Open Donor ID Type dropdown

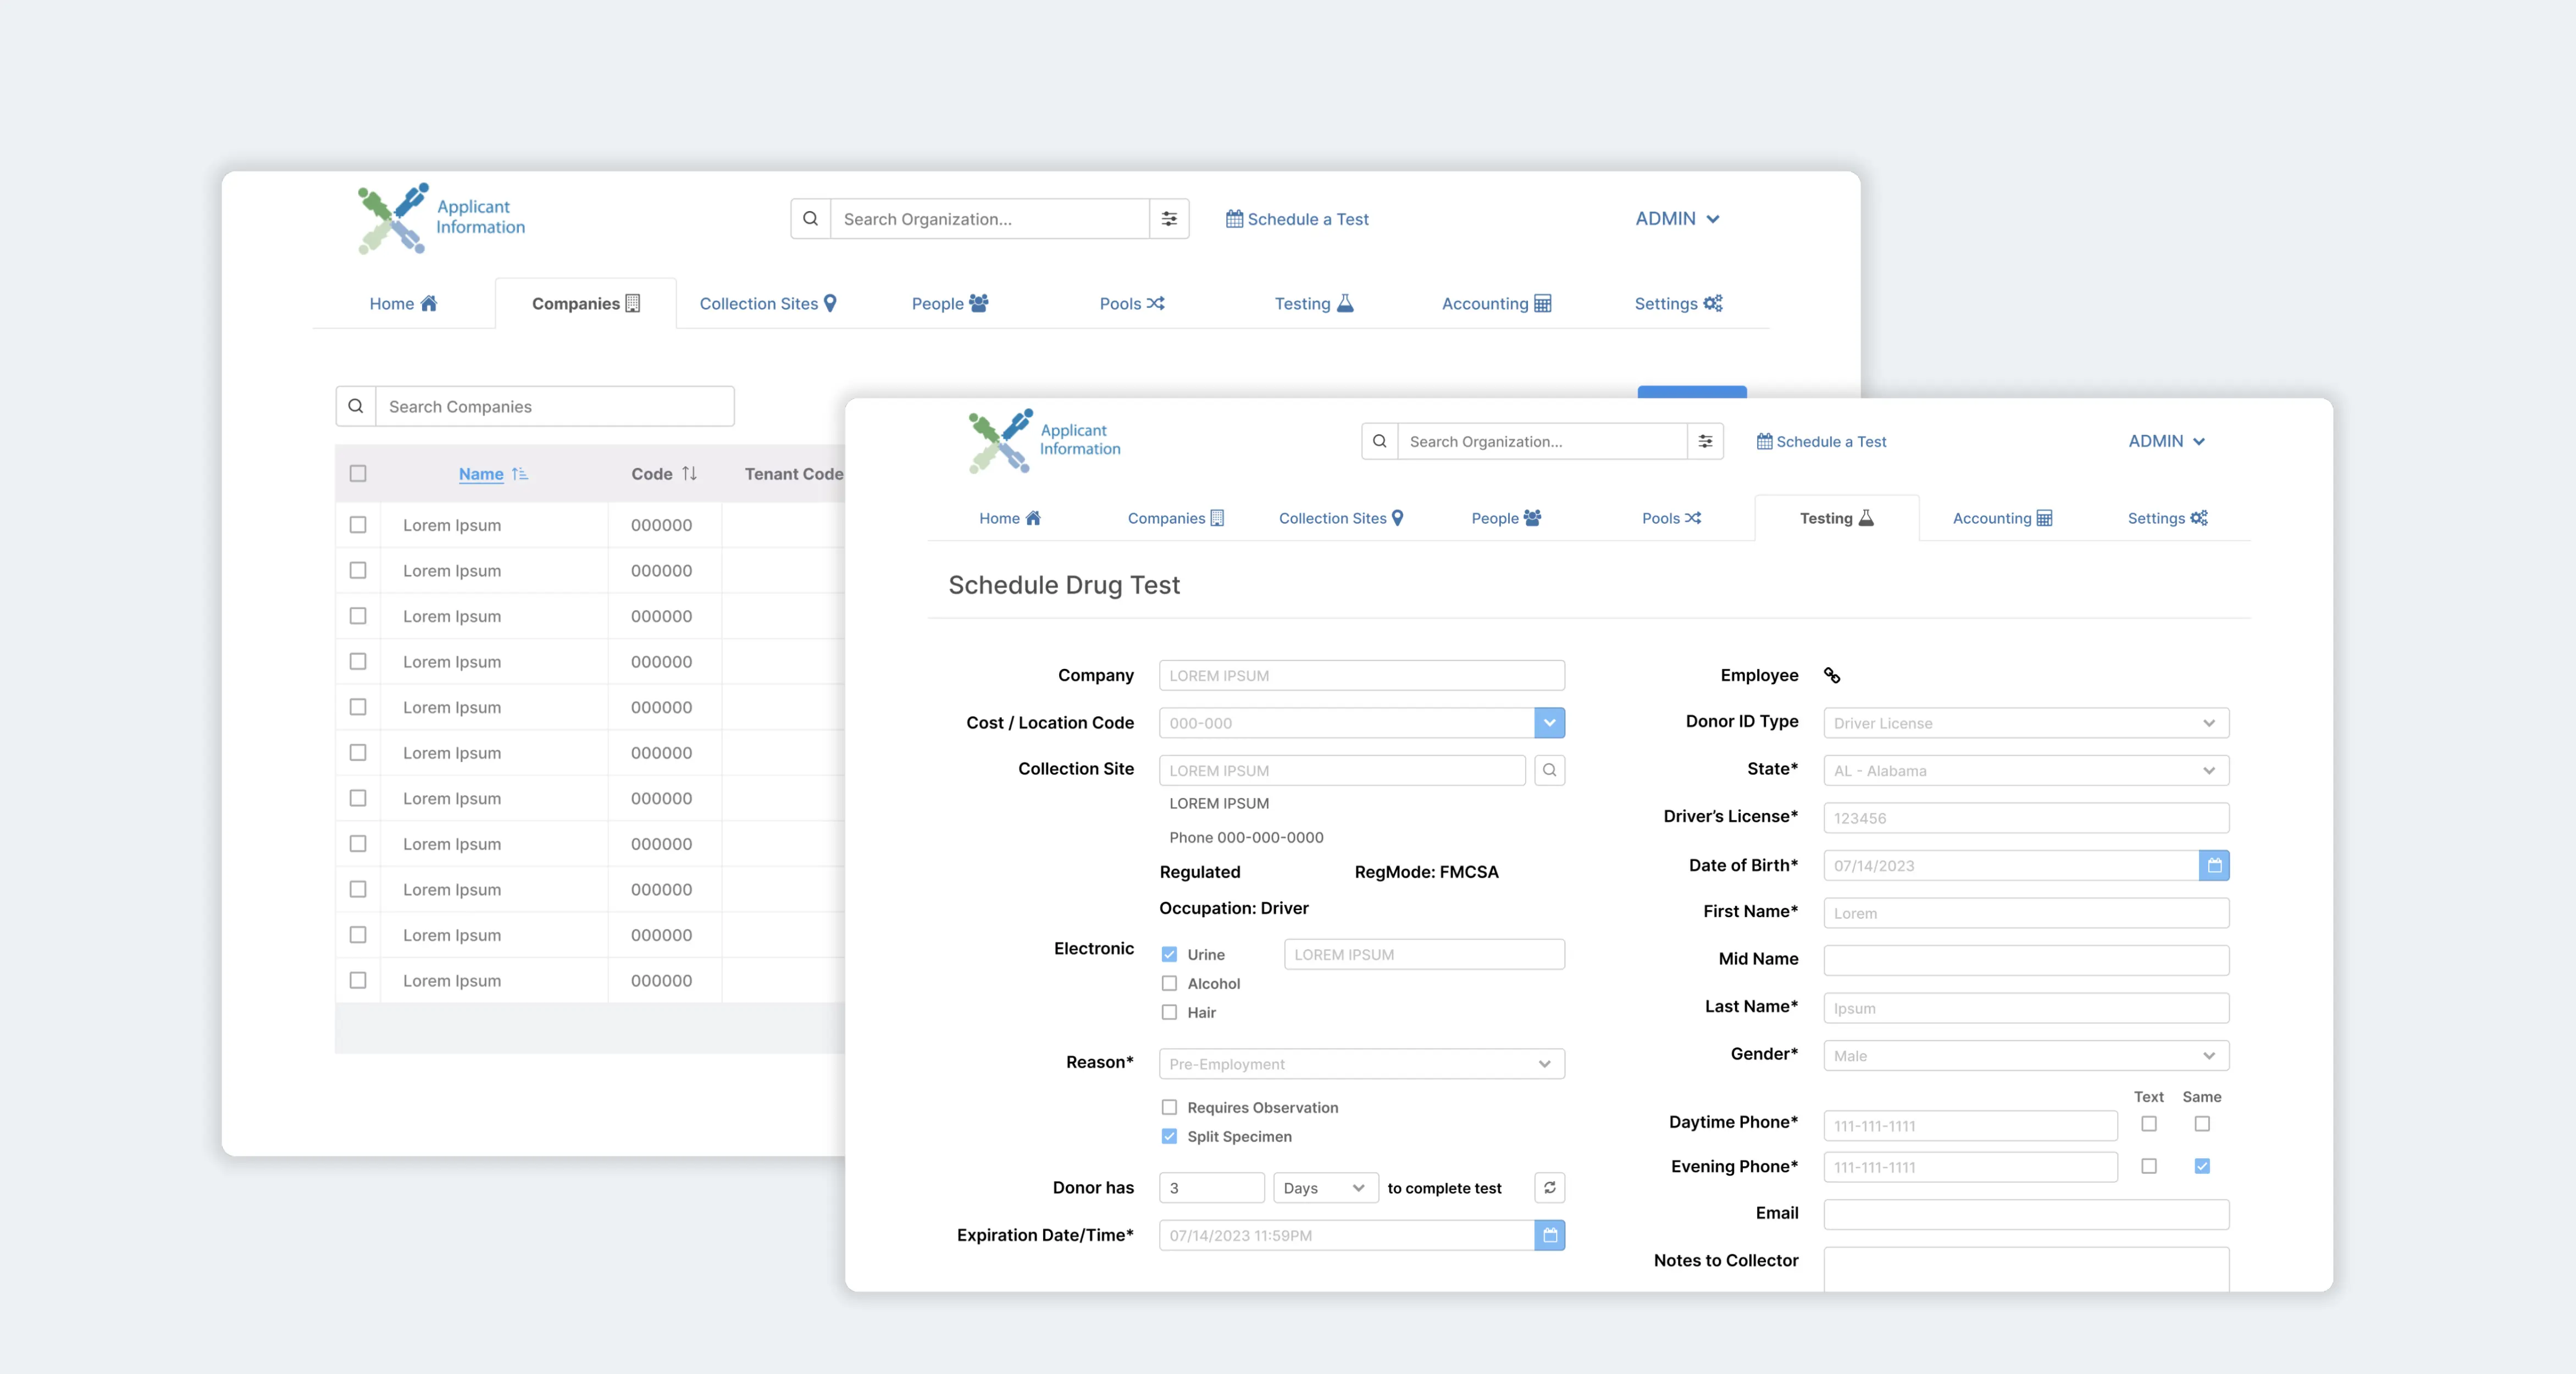coord(2026,722)
